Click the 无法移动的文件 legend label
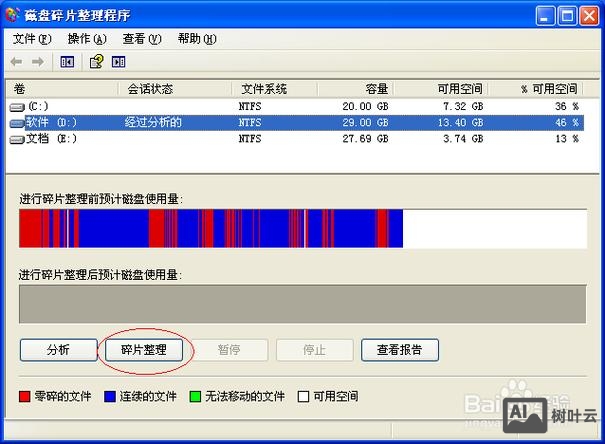Image resolution: width=605 pixels, height=444 pixels. click(245, 396)
